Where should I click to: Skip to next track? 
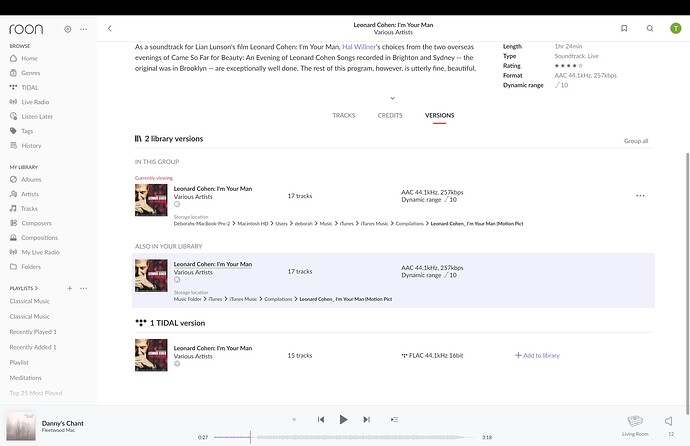[366, 420]
